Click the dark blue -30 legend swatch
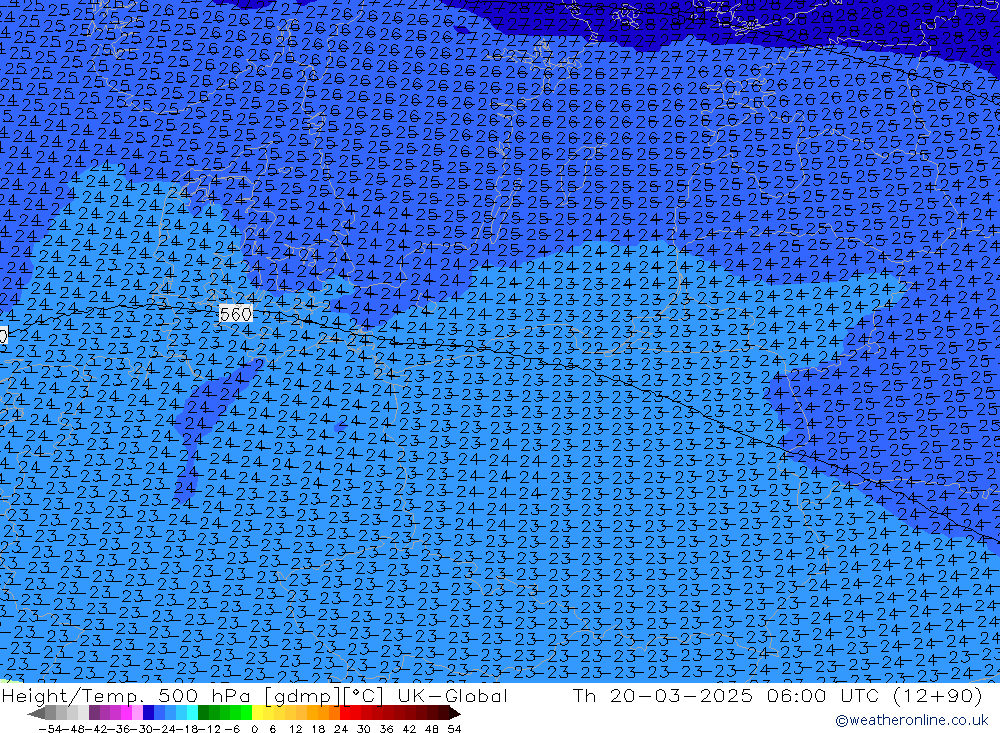Screen dimensions: 1000x733 (148, 713)
